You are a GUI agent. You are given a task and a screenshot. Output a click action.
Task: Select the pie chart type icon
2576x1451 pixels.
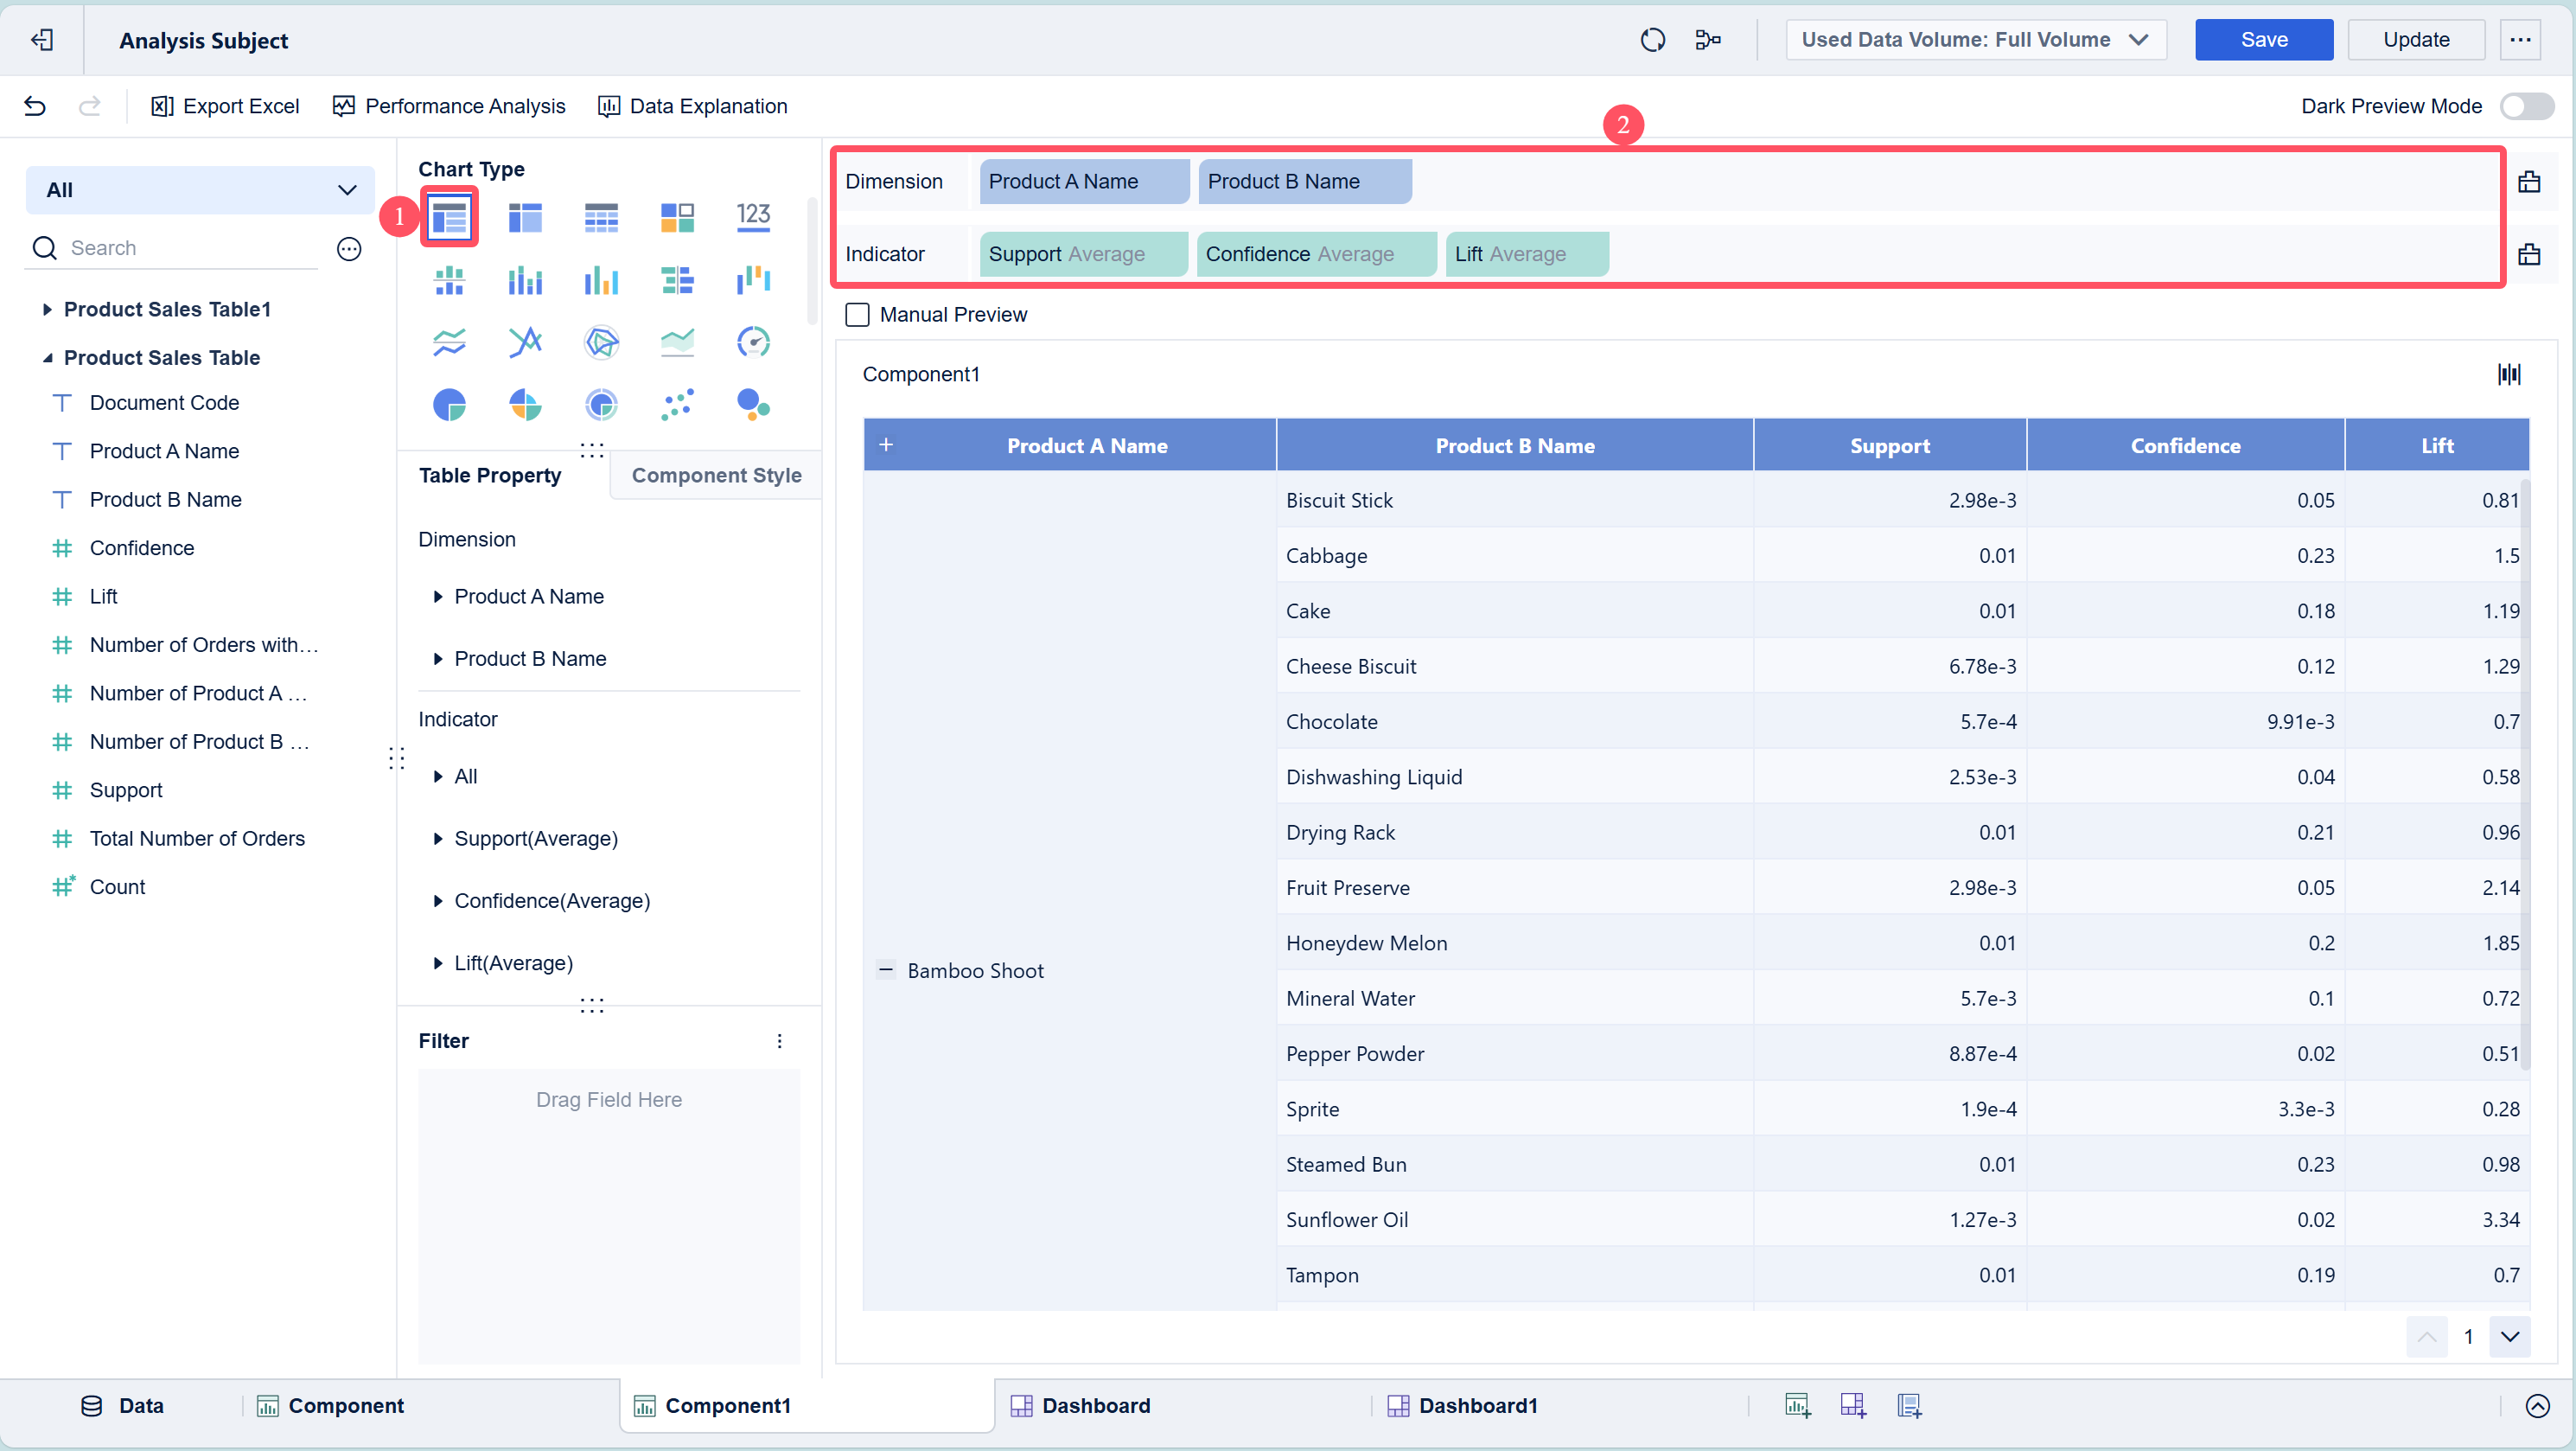click(449, 405)
